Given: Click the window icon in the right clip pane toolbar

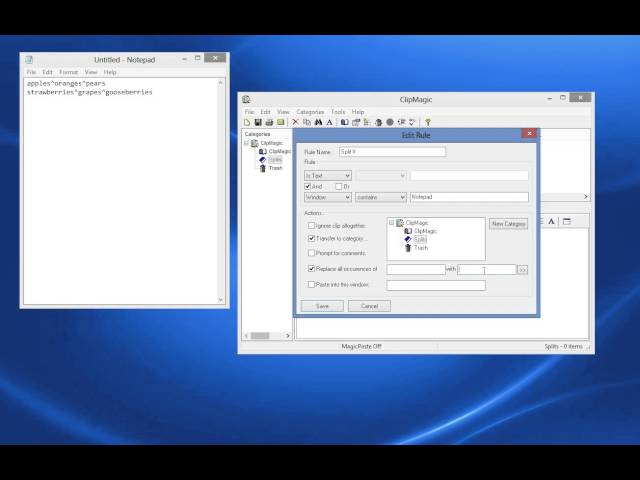Looking at the screenshot, I should pos(567,222).
